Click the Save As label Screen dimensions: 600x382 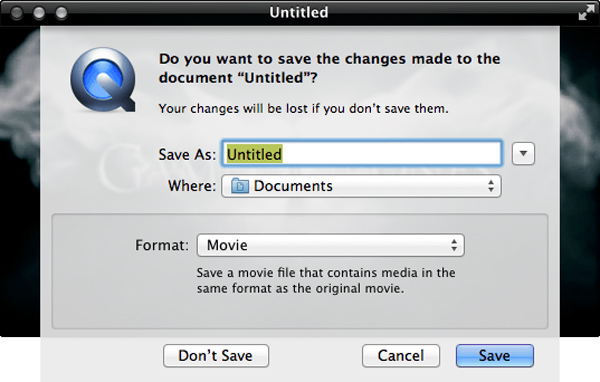(x=187, y=155)
